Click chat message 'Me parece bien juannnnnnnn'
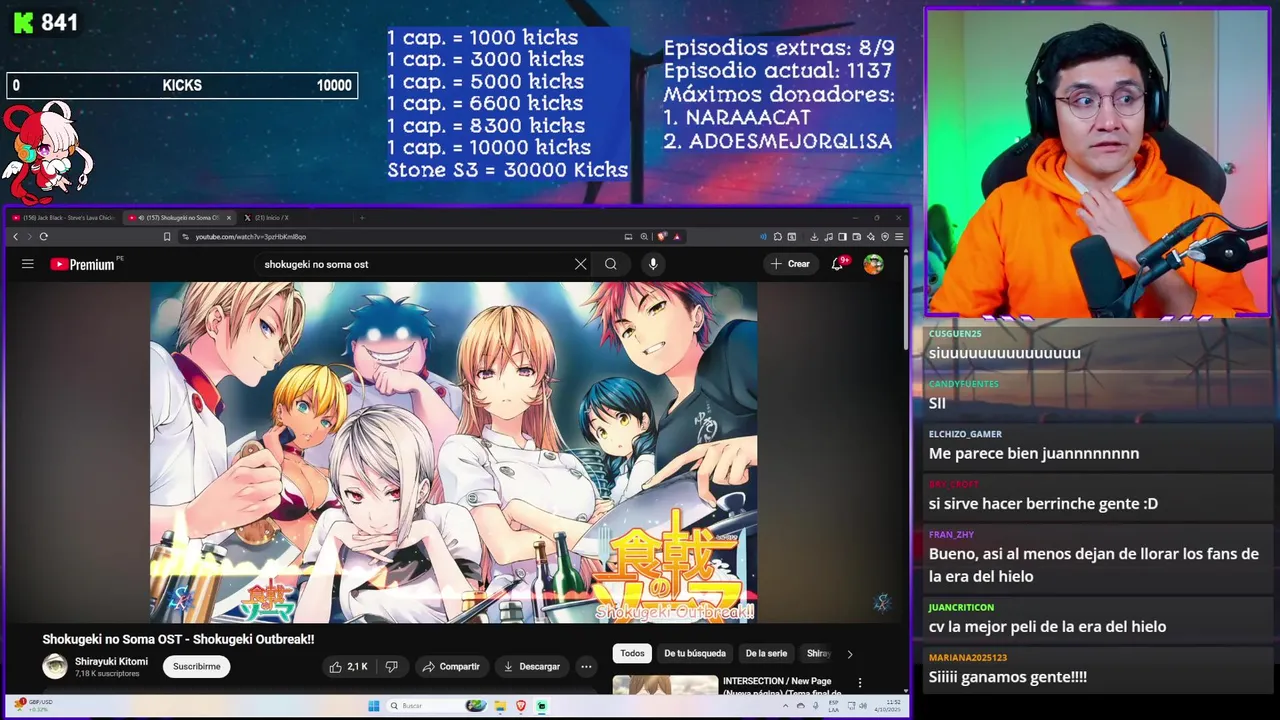The width and height of the screenshot is (1280, 720). [x=1034, y=453]
